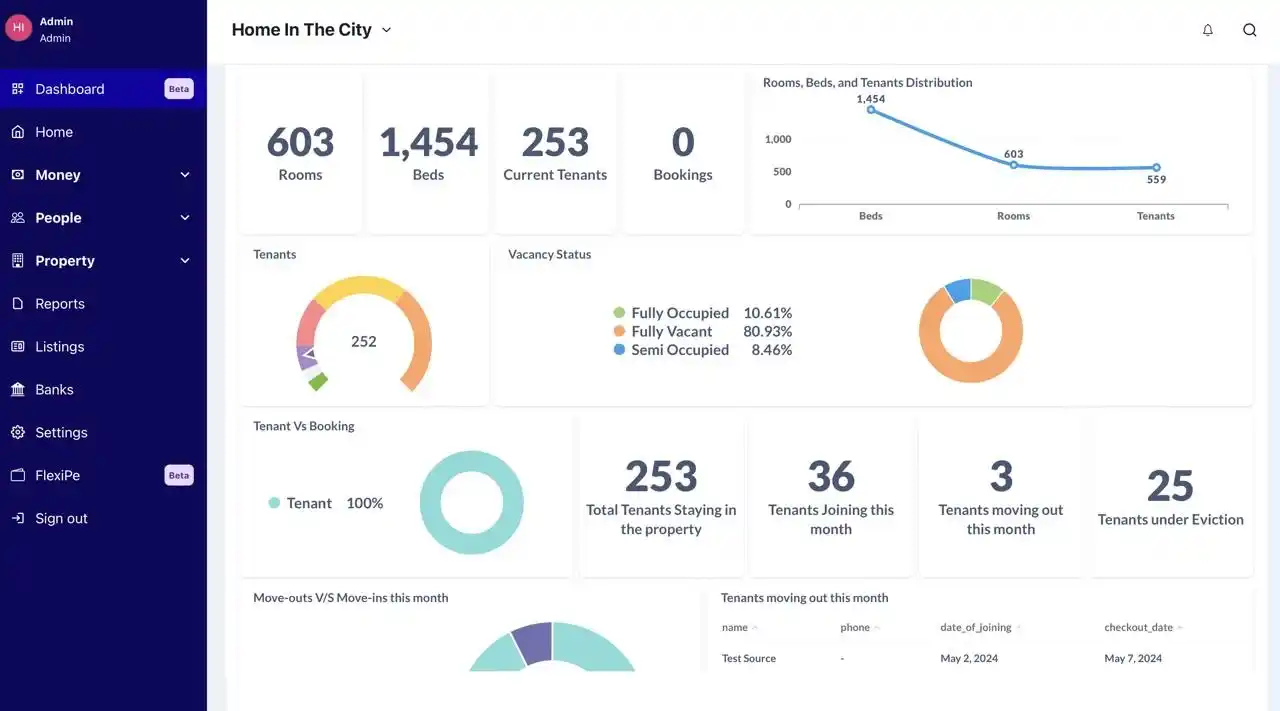
Task: Click the Listings icon in sidebar
Action: [18, 347]
